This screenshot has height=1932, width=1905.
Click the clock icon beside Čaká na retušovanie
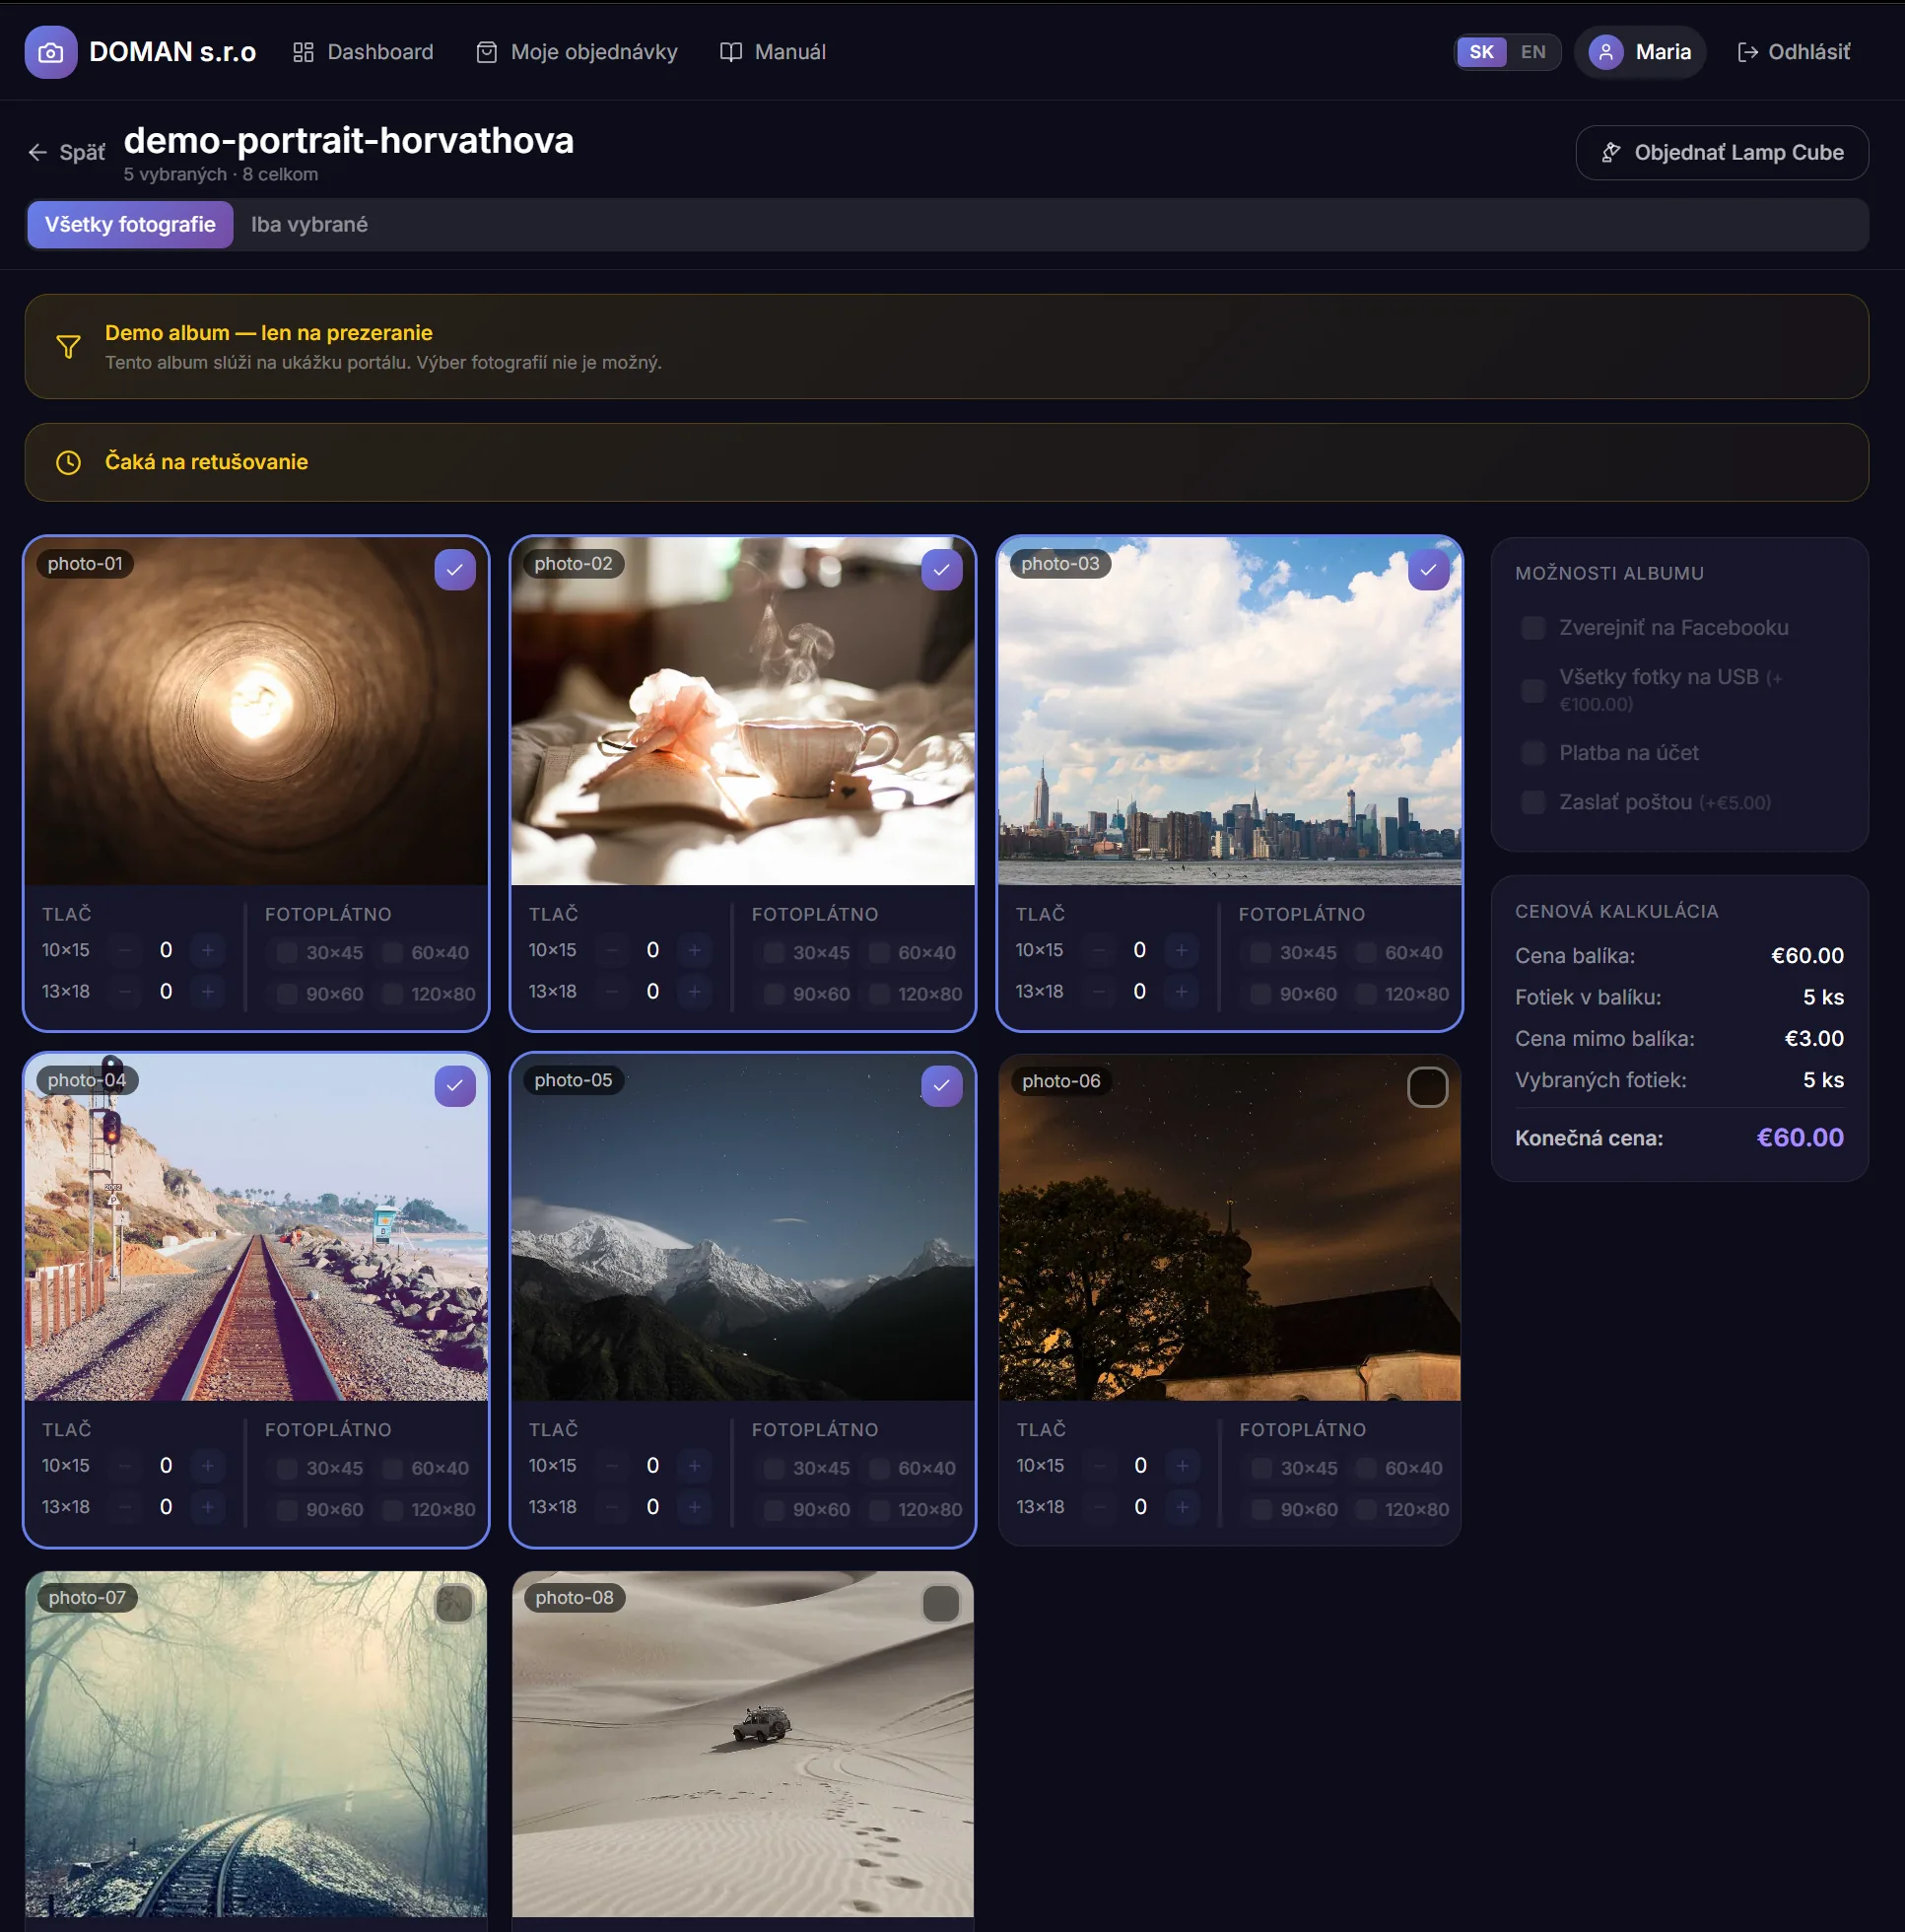point(68,462)
